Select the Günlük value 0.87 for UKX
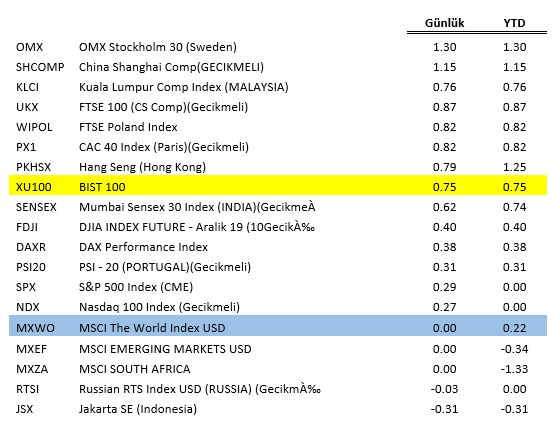Screen dimensions: 553x436 click(444, 107)
